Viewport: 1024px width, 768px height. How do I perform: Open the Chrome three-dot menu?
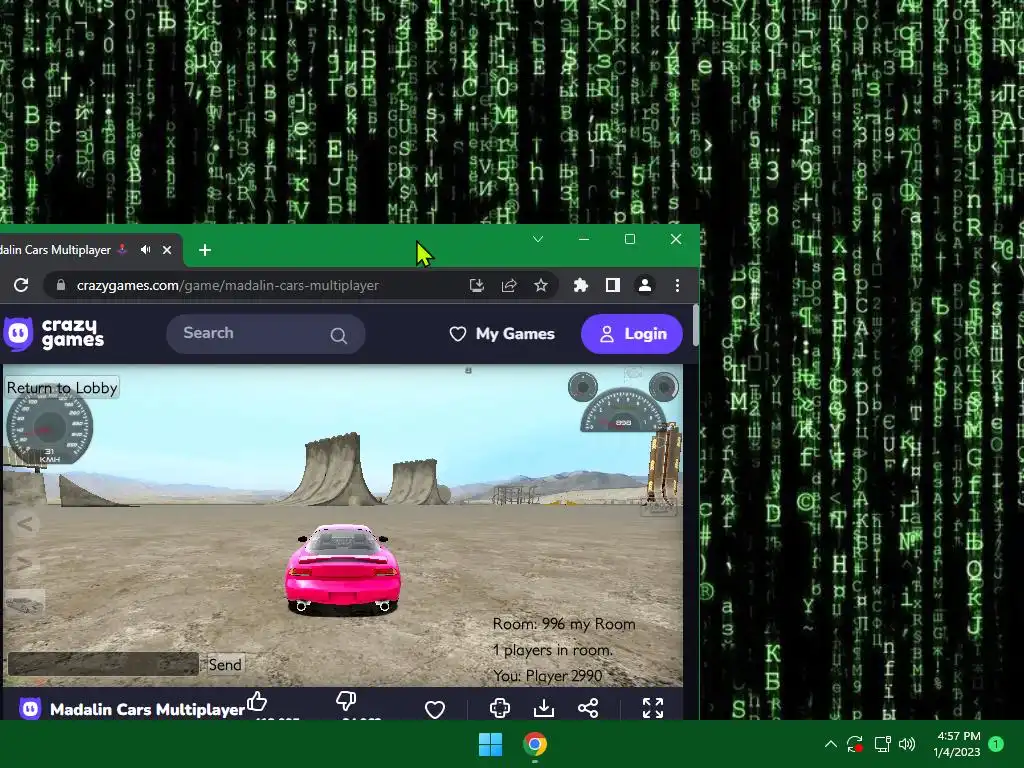click(677, 285)
